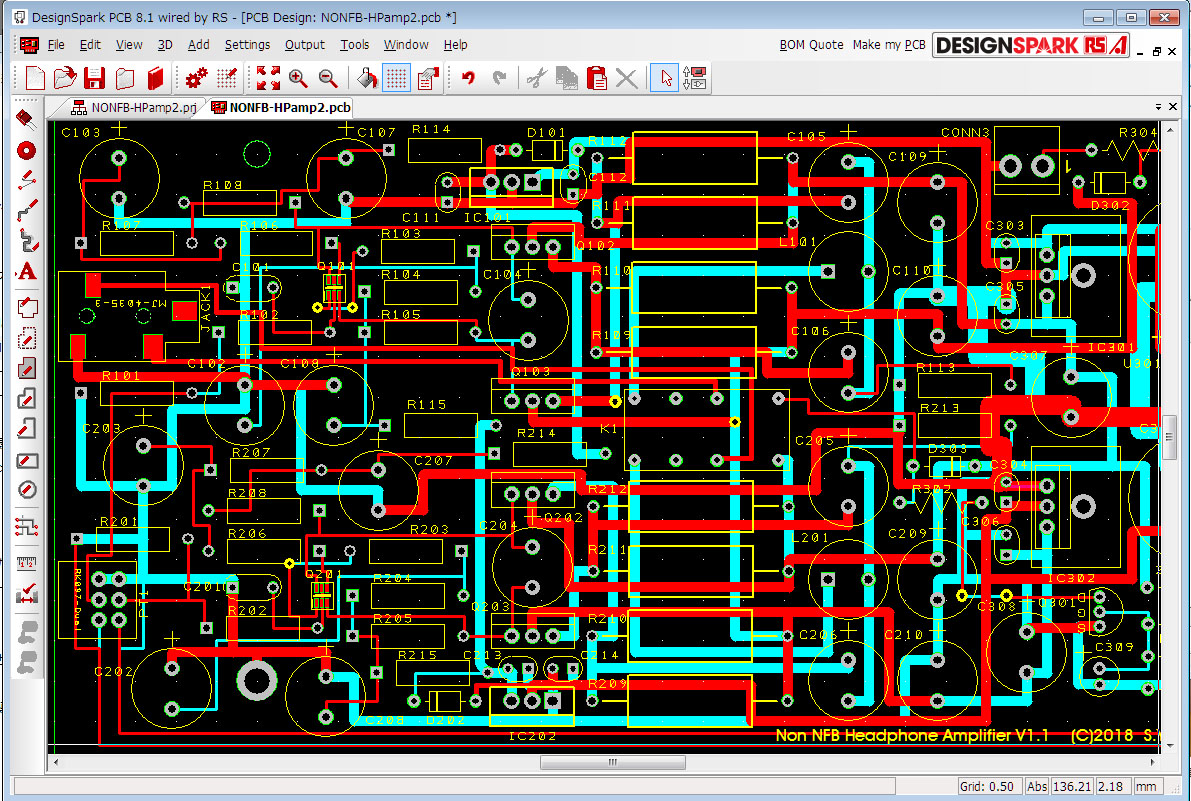Click the Save (floppy disk) icon

pos(95,78)
